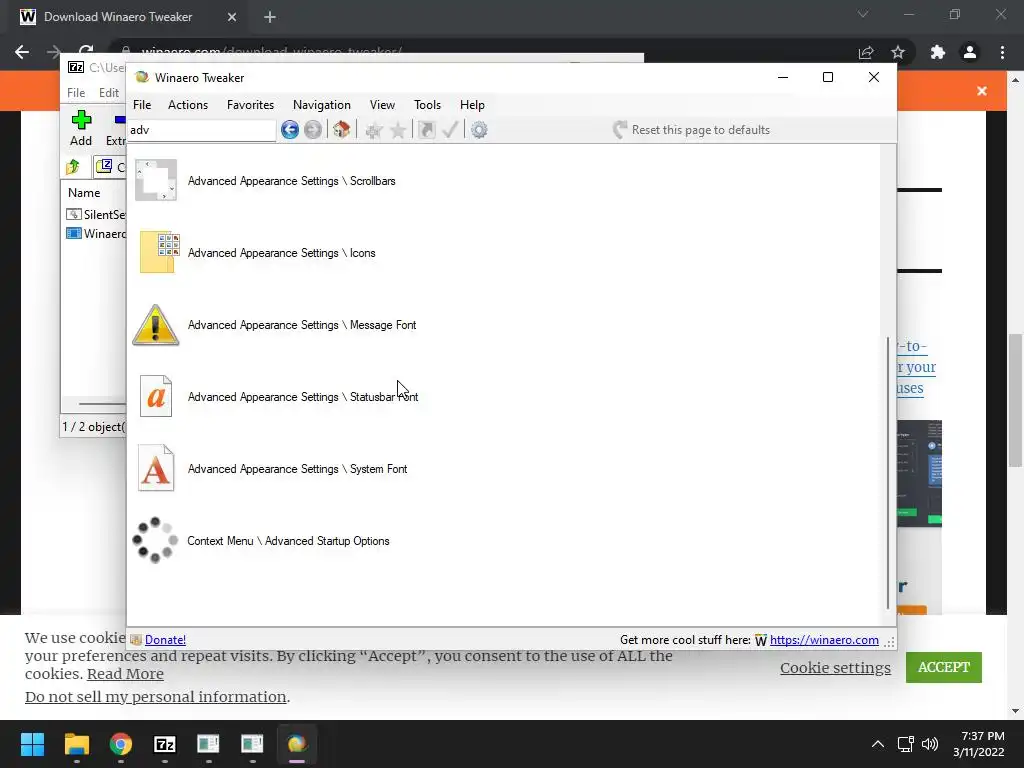
Task: Select Advanced Appearance Settings \ Icons text
Action: point(281,253)
